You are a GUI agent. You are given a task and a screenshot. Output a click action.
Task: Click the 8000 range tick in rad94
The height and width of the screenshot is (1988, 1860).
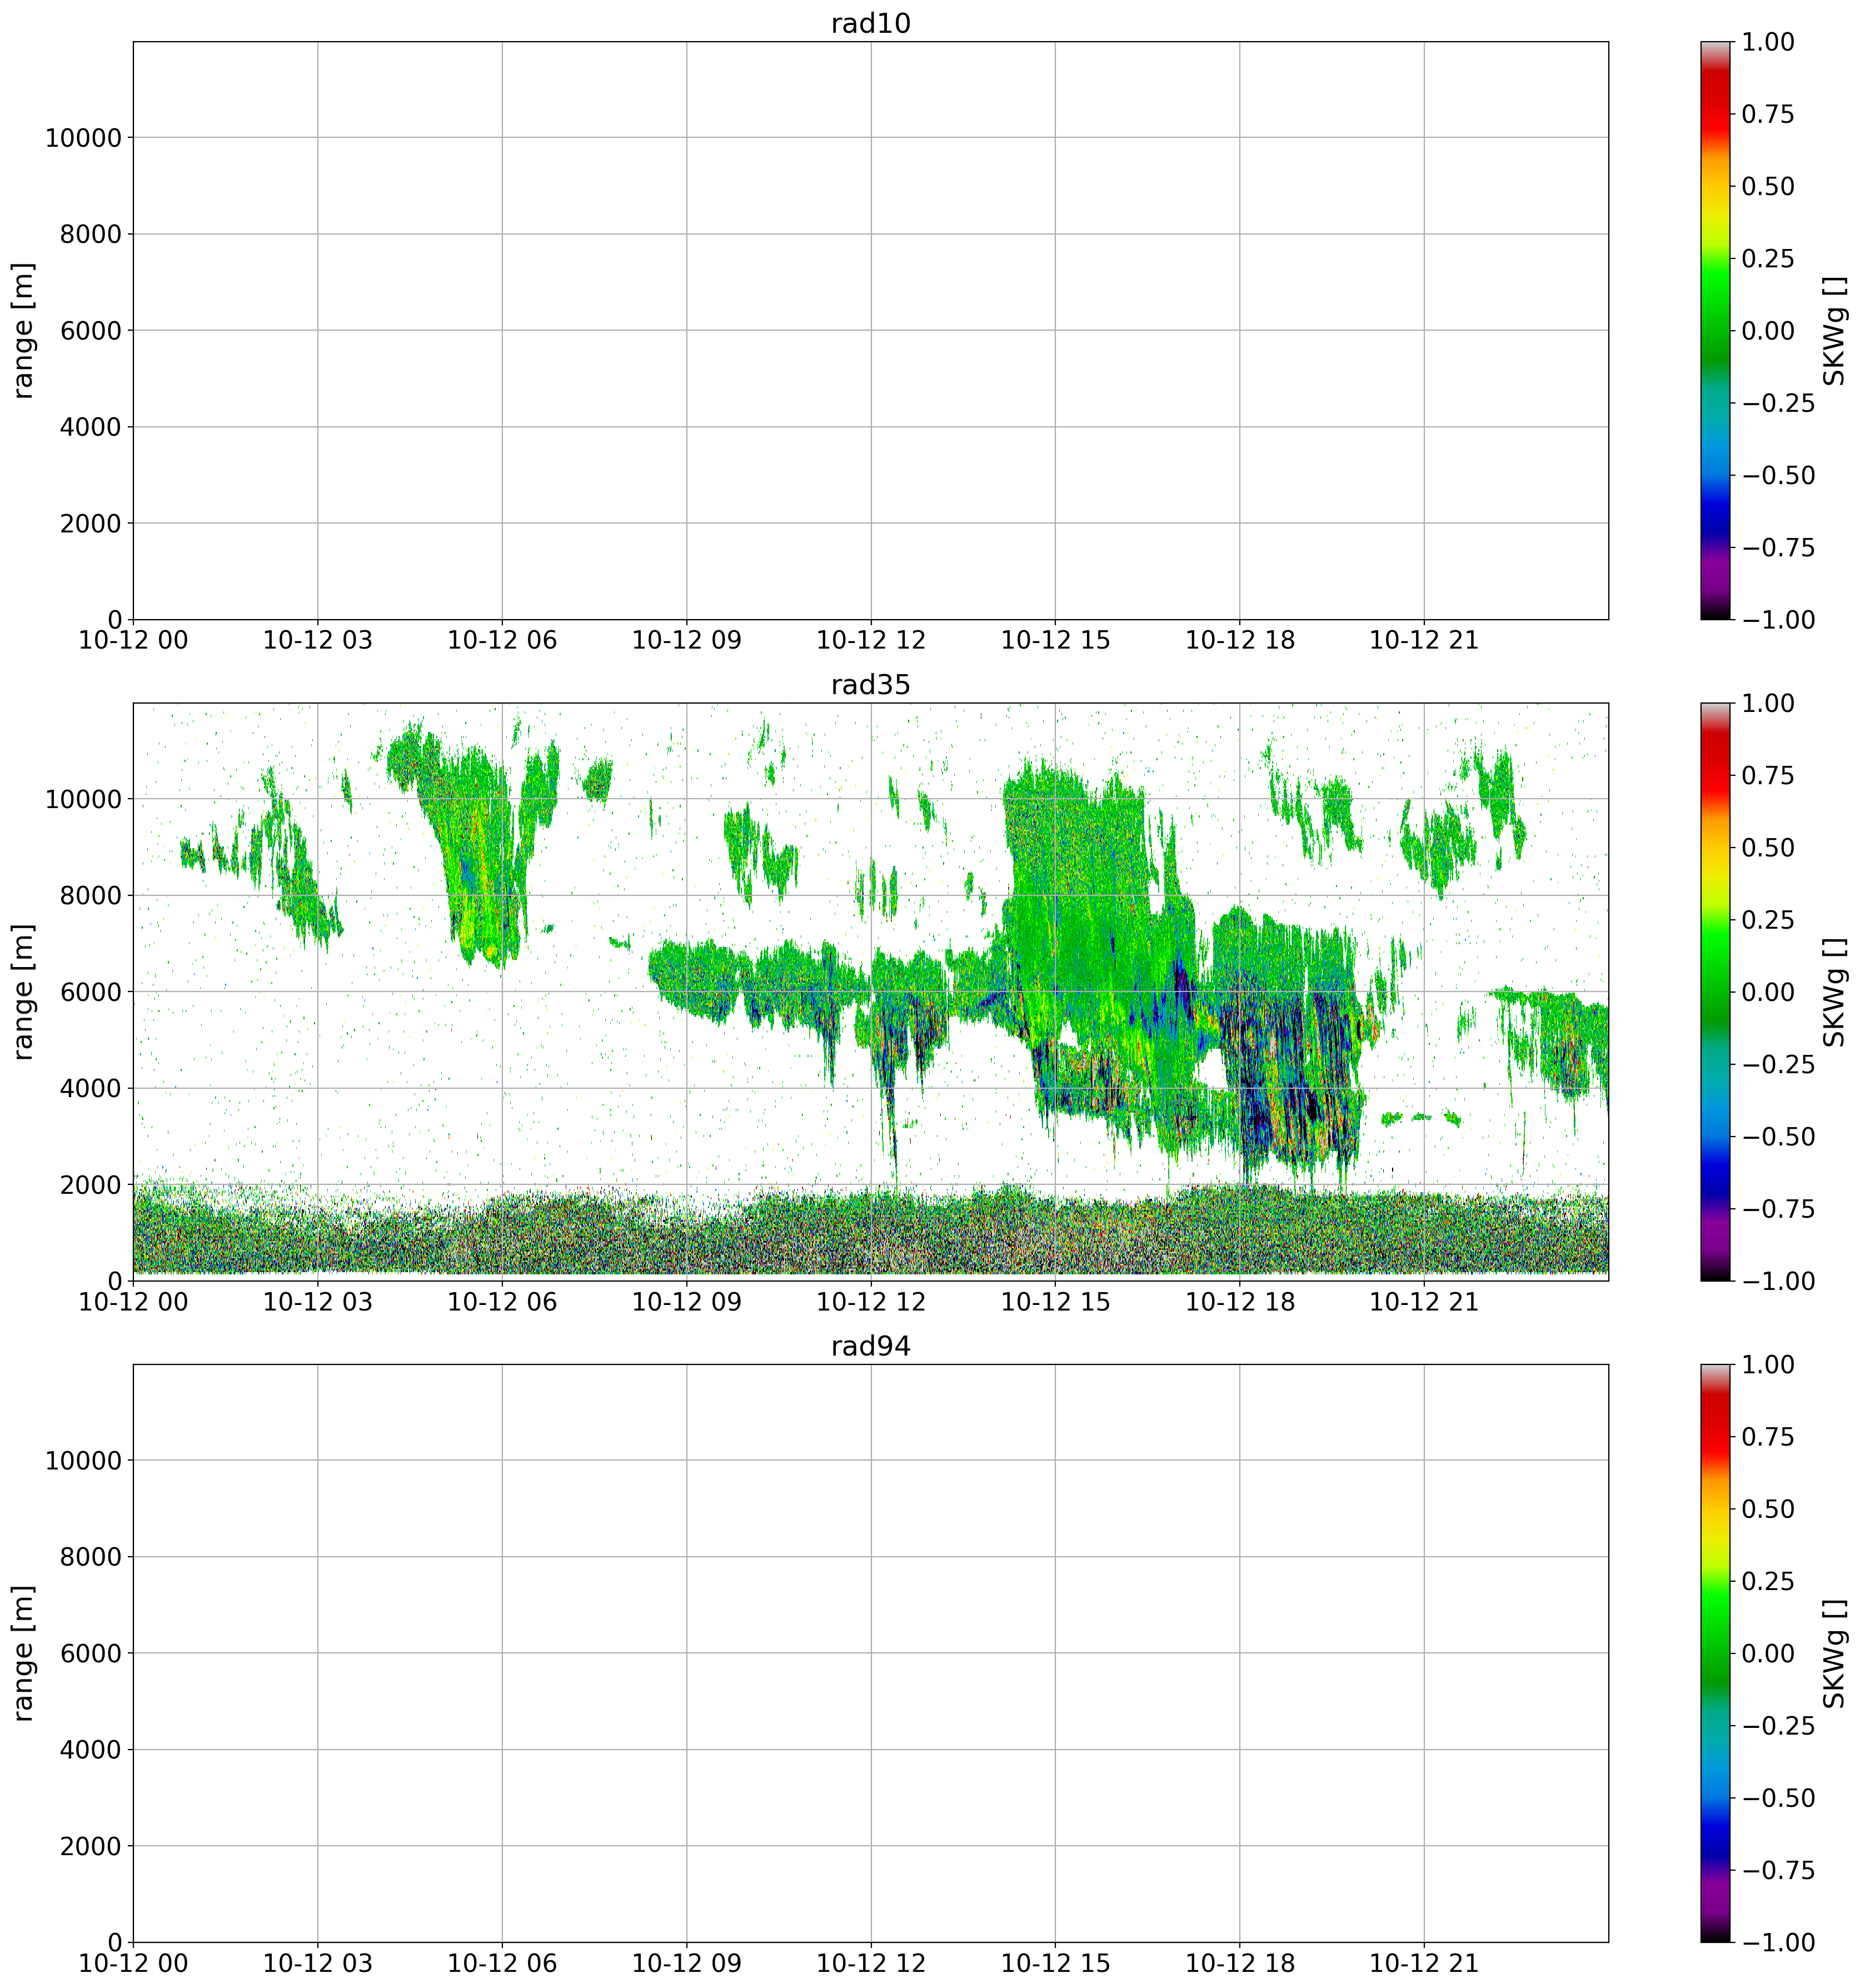[x=92, y=1557]
